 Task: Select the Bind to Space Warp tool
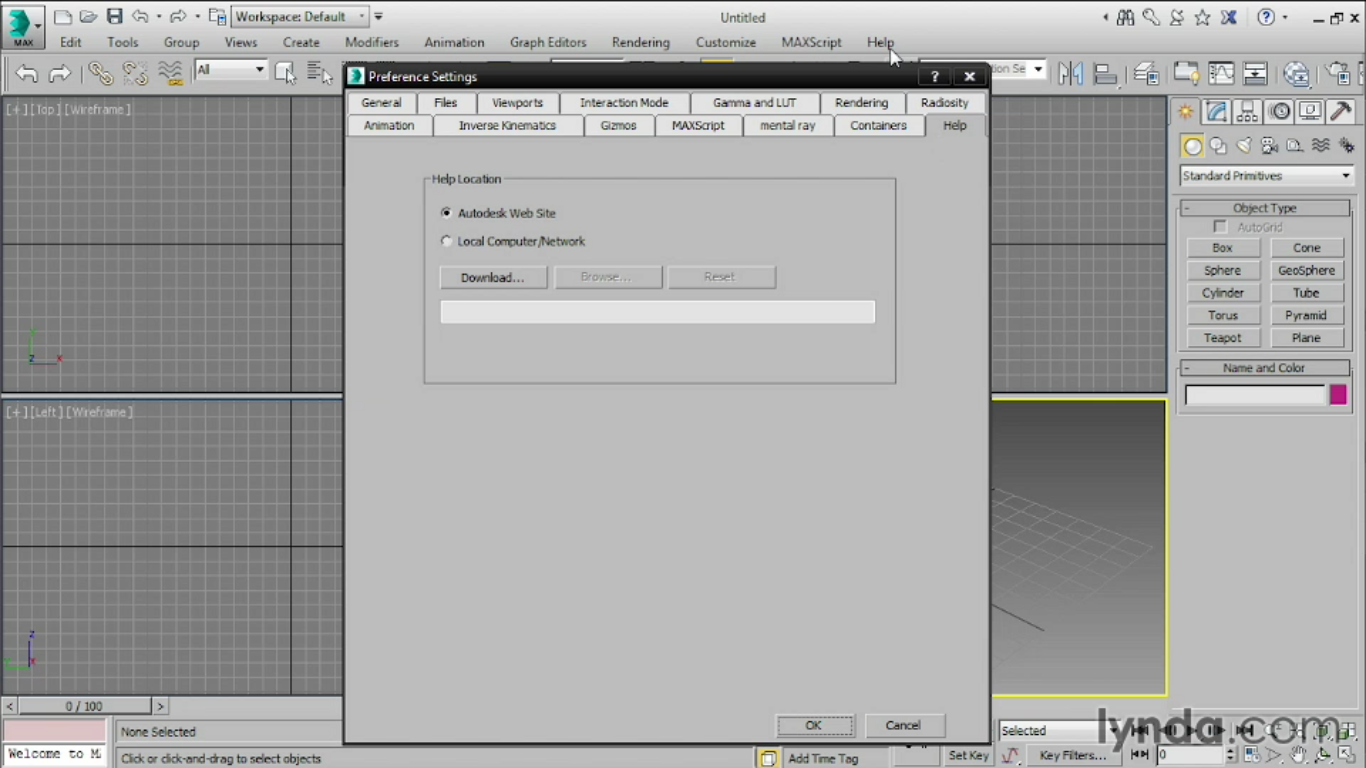171,73
